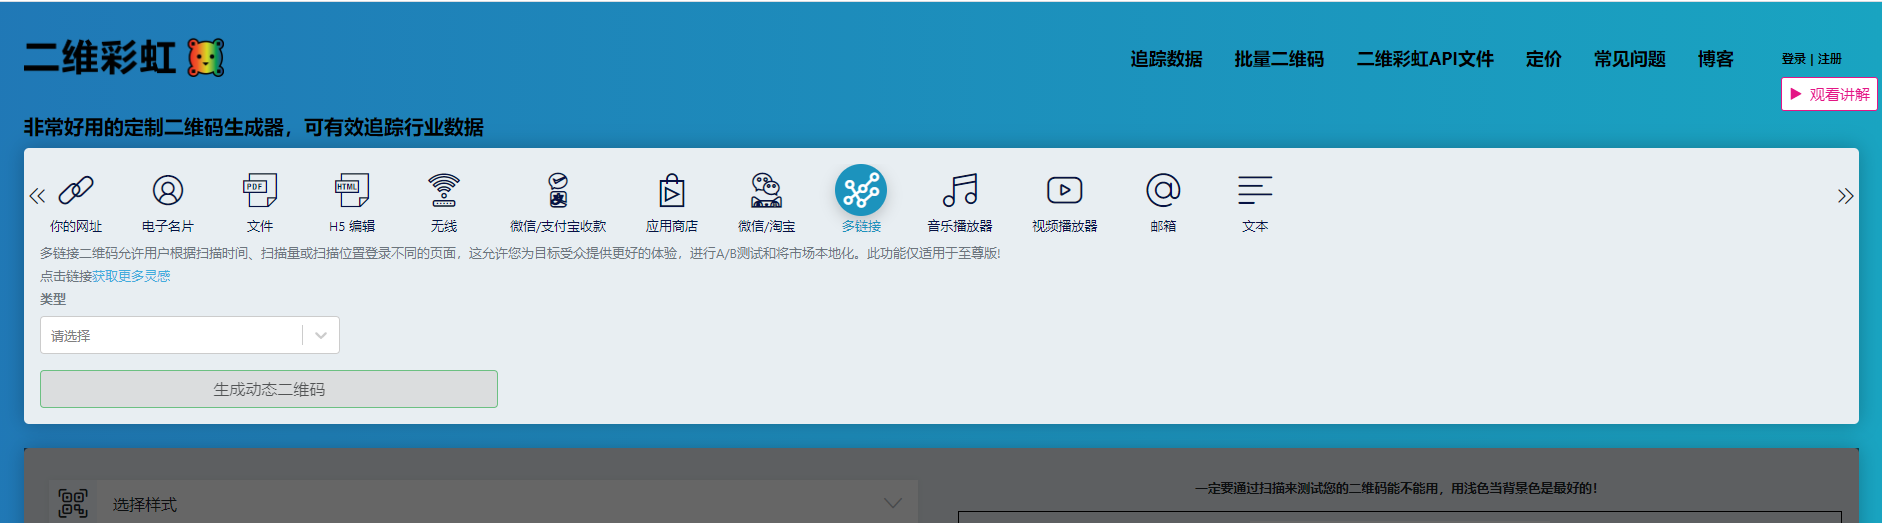Select the 微信/淘宝 icon
This screenshot has height=523, width=1882.
pyautogui.click(x=767, y=190)
